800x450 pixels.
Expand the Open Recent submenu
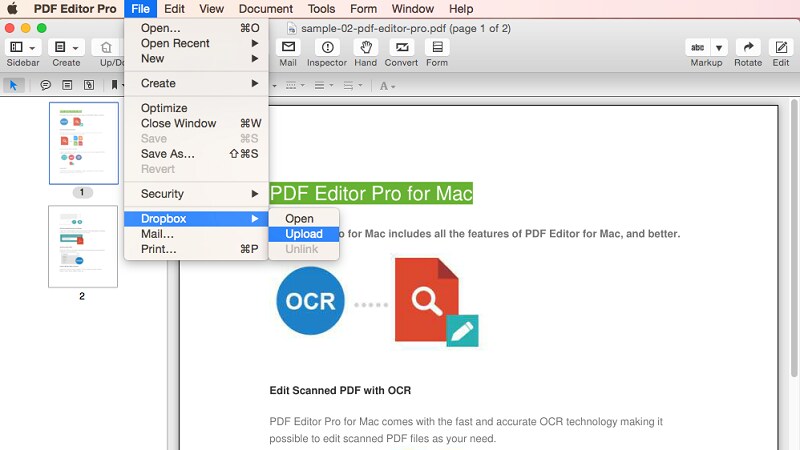(196, 43)
